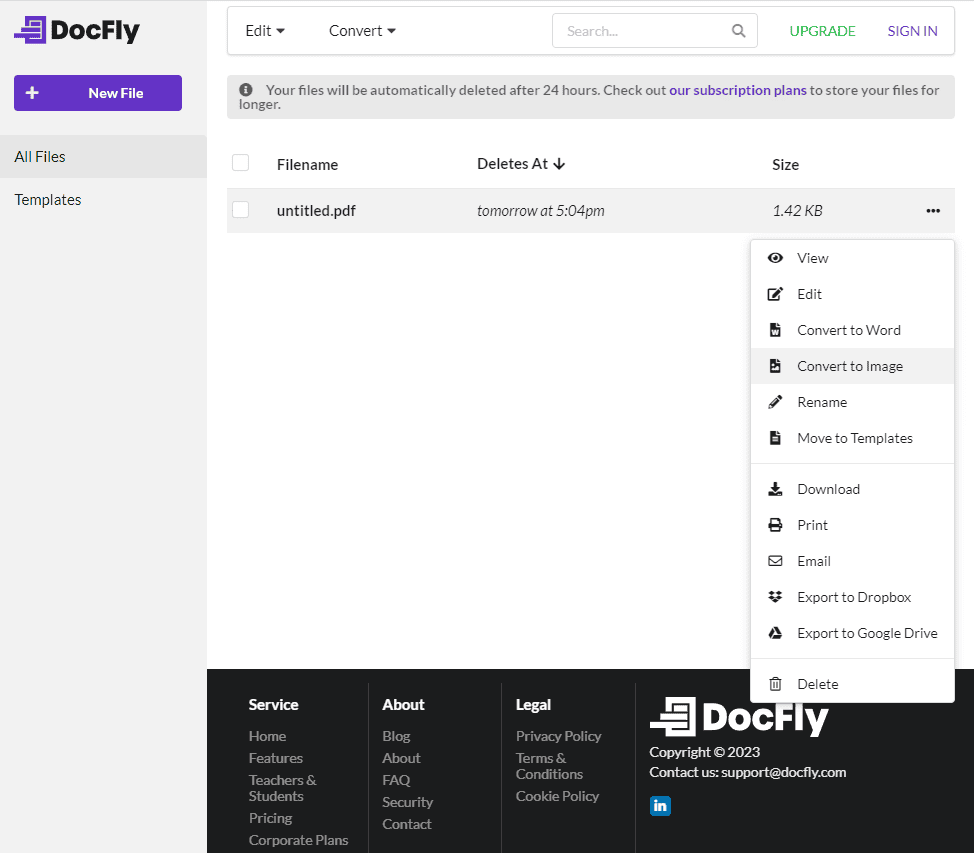974x853 pixels.
Task: Open the Cookie Policy footer link
Action: (557, 796)
